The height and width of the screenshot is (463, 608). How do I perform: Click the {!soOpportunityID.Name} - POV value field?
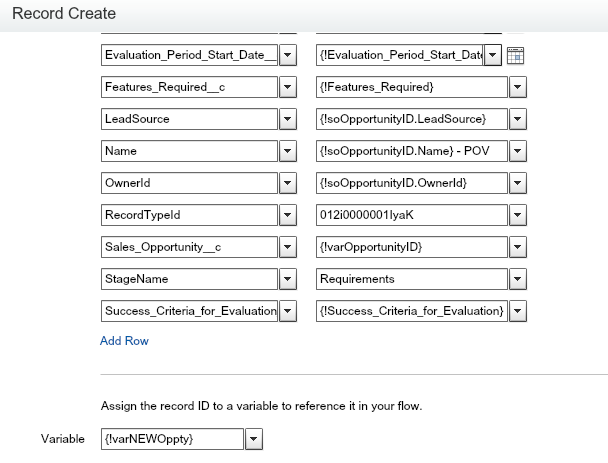(411, 152)
